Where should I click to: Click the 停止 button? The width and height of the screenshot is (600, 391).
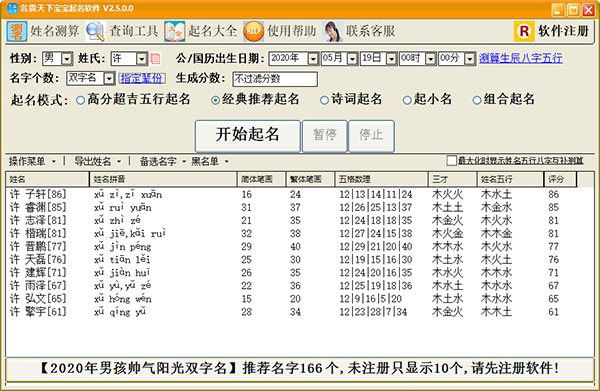371,136
